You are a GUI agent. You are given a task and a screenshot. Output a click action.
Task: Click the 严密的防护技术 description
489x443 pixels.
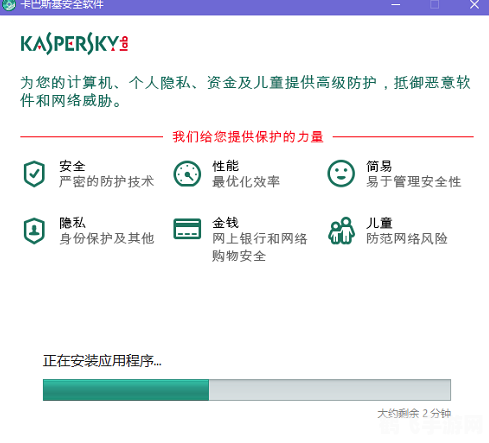point(107,182)
